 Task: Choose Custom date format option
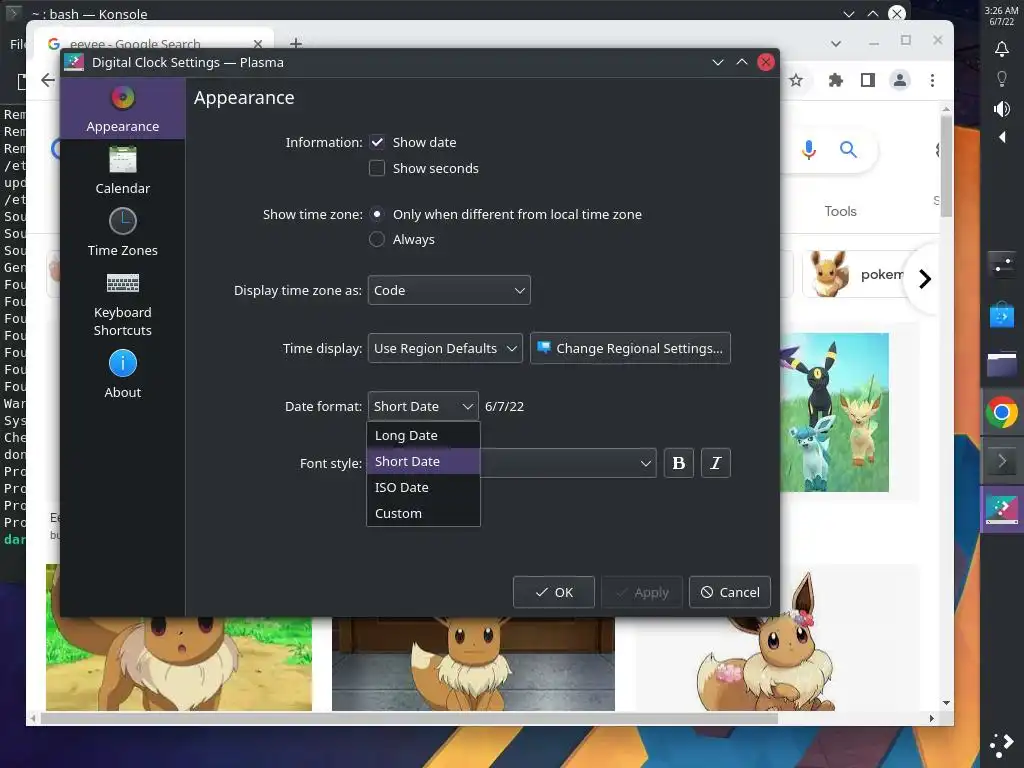point(423,513)
